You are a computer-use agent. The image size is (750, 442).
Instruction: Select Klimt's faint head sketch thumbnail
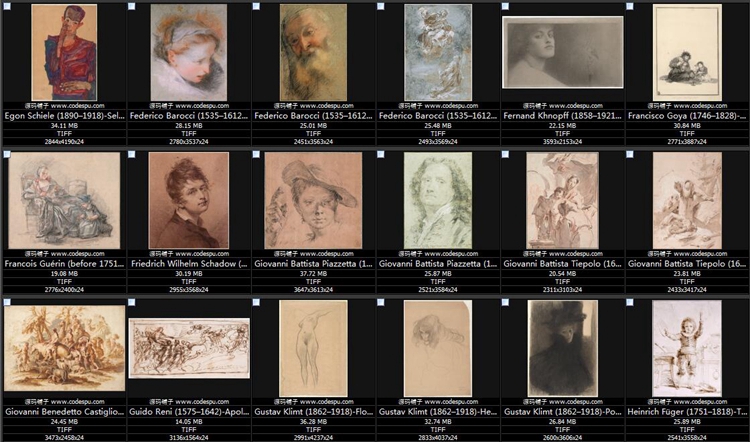(438, 348)
